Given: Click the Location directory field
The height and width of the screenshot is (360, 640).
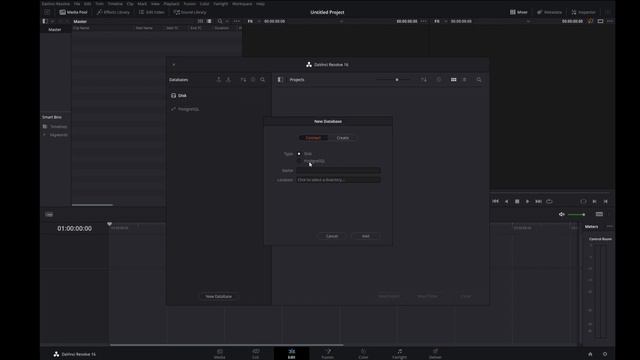Looking at the screenshot, I should pyautogui.click(x=338, y=180).
